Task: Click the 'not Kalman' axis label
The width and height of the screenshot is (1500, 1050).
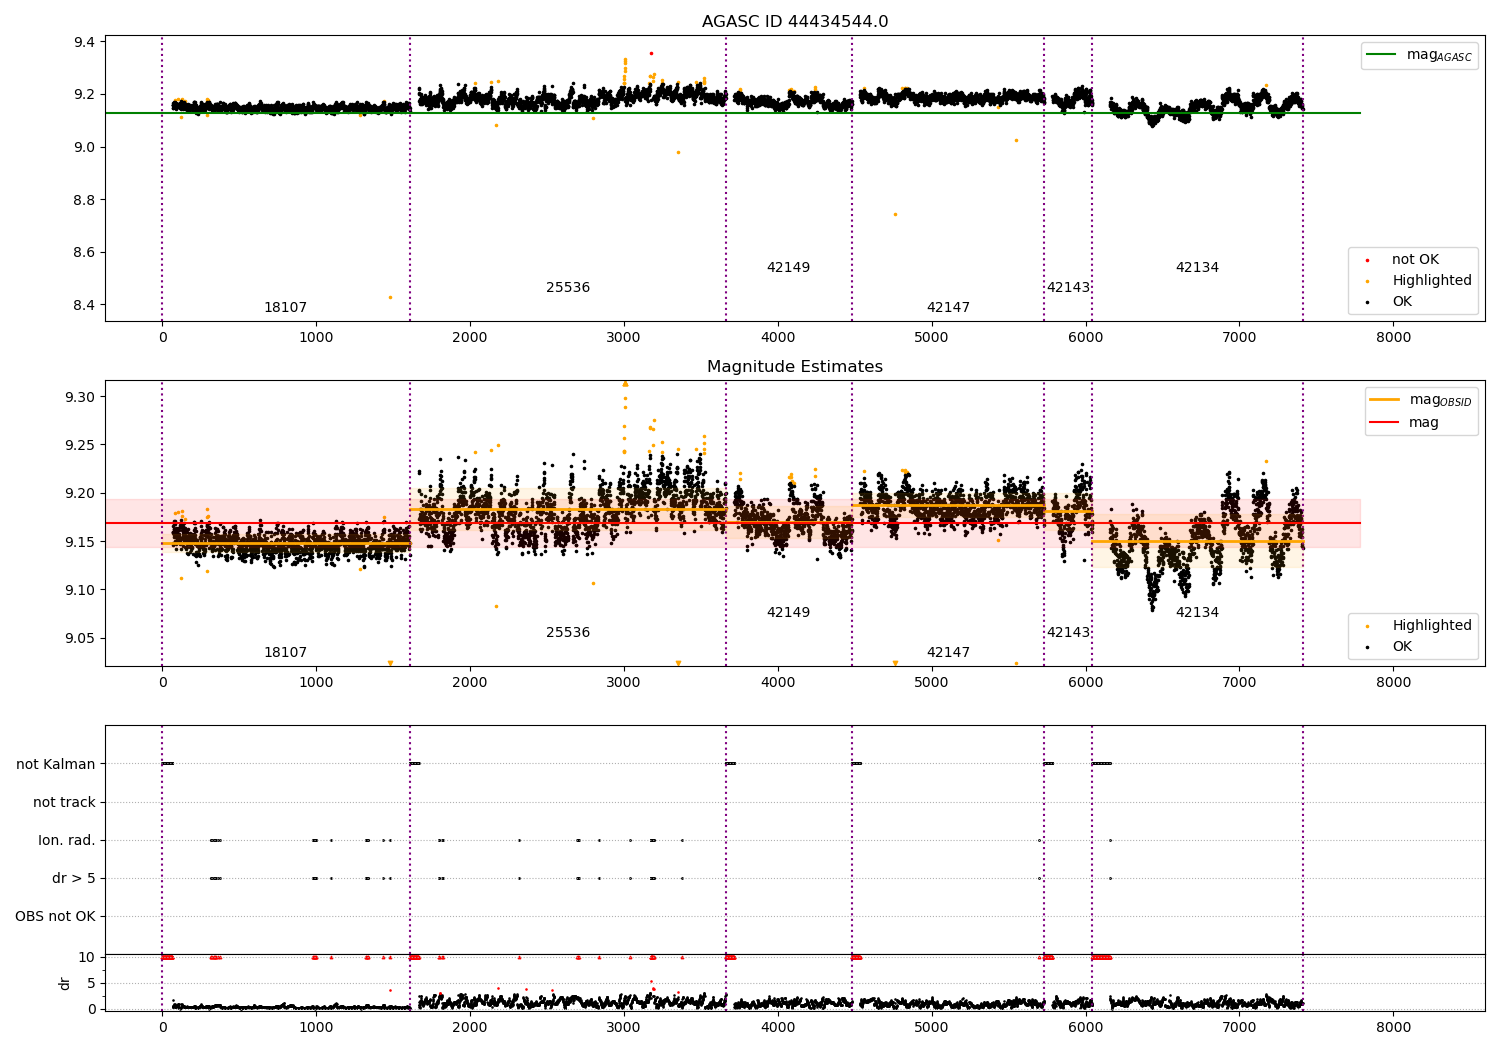Action: point(56,764)
